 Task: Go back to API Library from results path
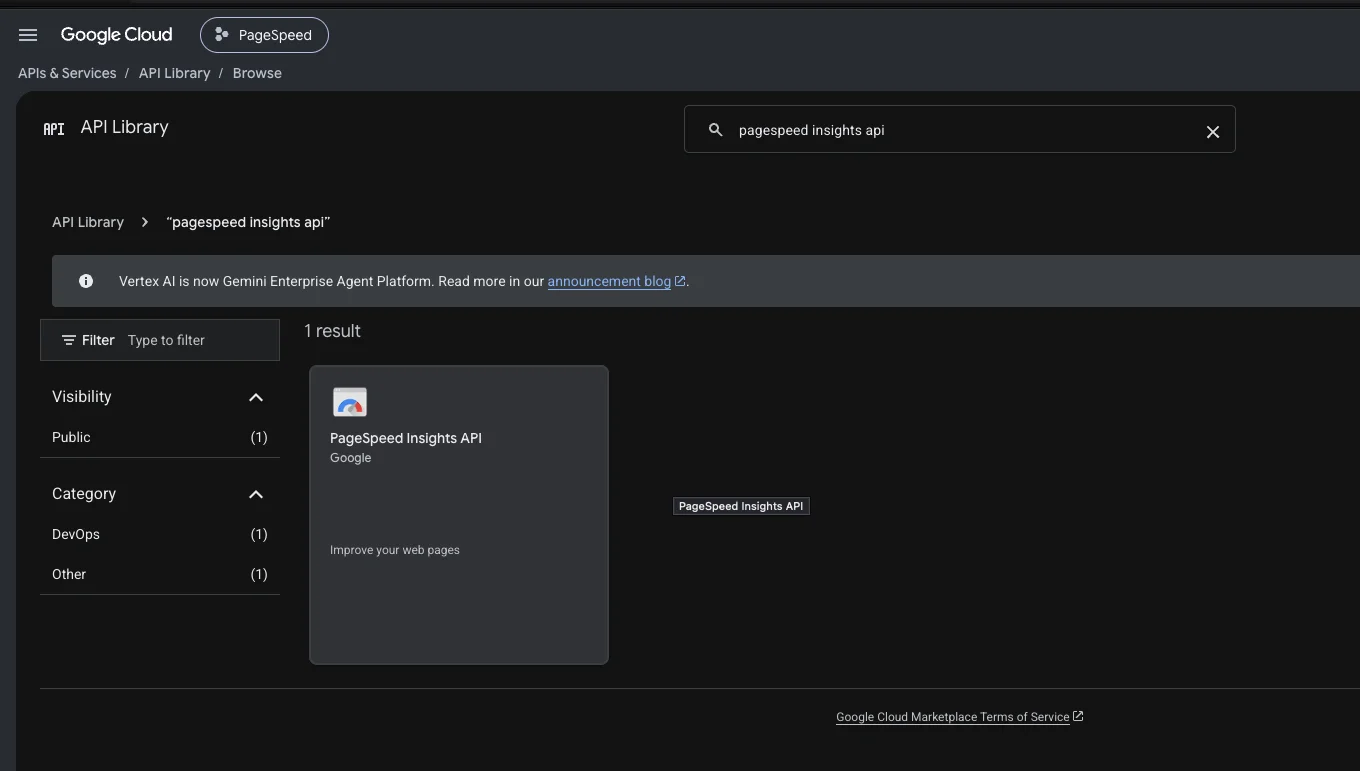pos(88,222)
